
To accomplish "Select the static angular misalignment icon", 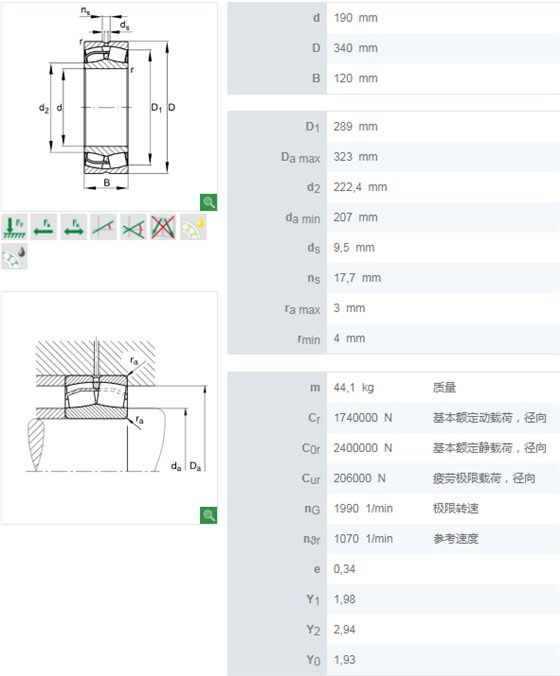I will [103, 227].
